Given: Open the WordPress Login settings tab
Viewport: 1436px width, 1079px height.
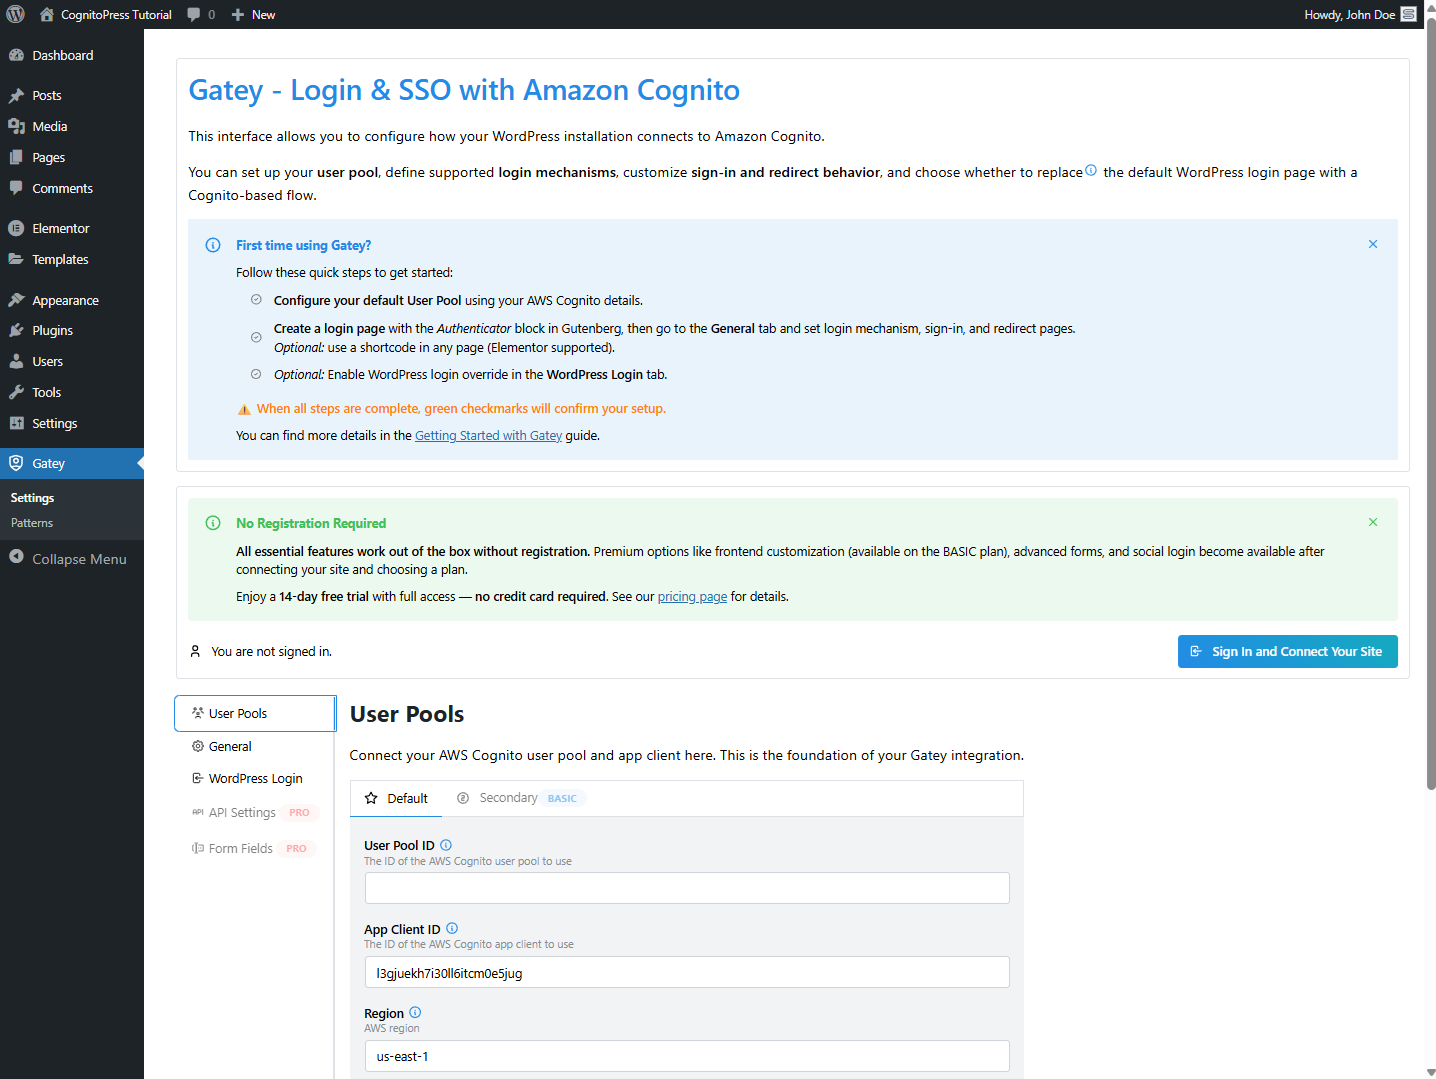Looking at the screenshot, I should coord(255,779).
